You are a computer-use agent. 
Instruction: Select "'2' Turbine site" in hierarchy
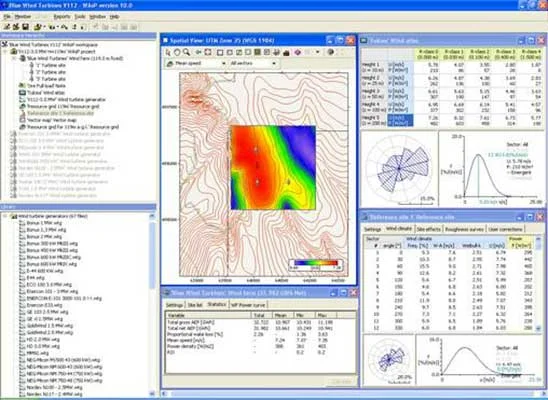click(51, 72)
